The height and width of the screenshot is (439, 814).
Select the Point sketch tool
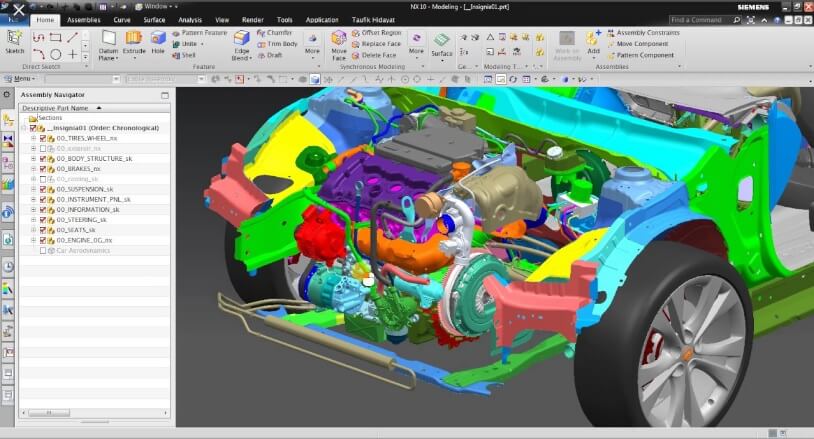[72, 54]
